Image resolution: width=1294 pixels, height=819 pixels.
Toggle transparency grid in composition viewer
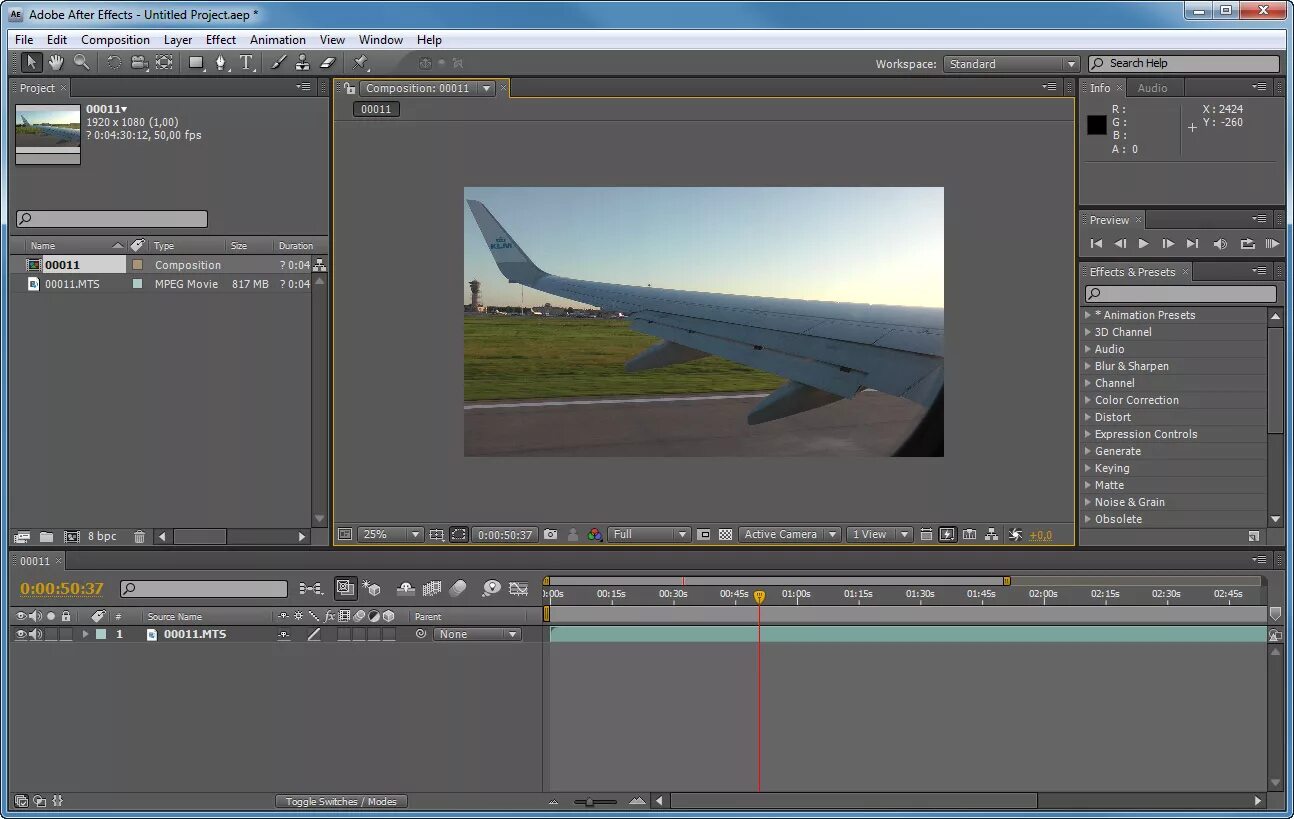725,535
